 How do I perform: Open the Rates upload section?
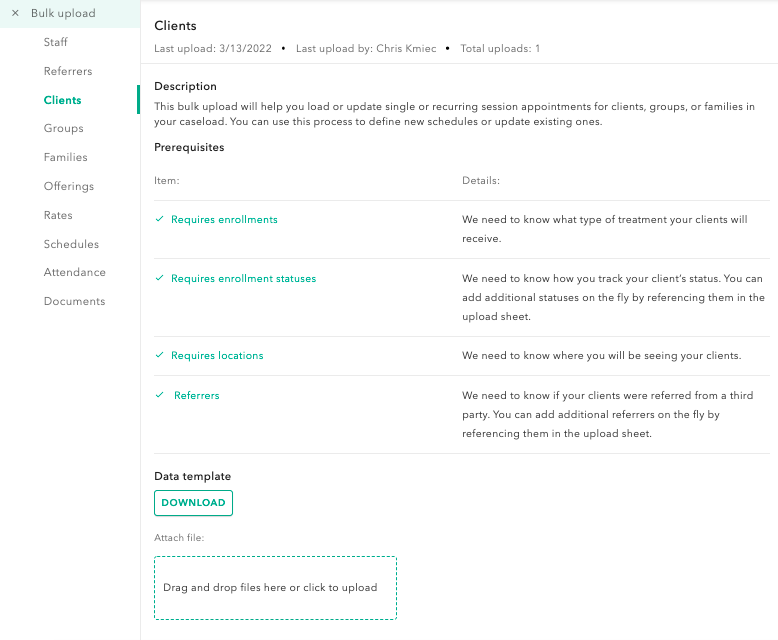(58, 215)
